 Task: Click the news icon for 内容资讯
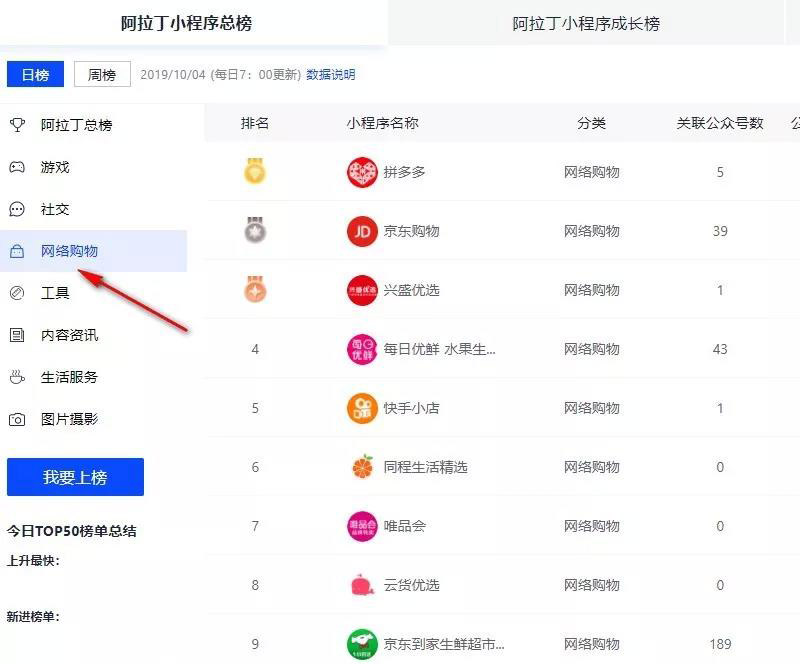[x=17, y=335]
